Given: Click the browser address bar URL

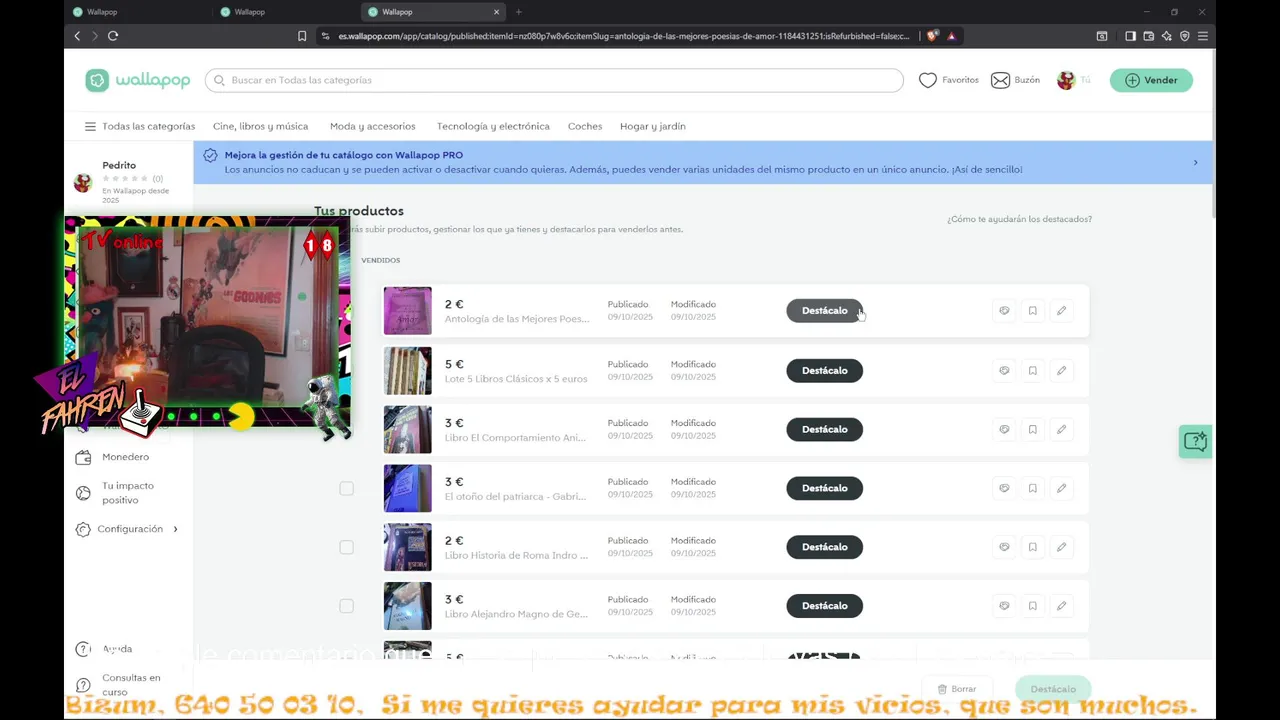Looking at the screenshot, I should [x=624, y=36].
